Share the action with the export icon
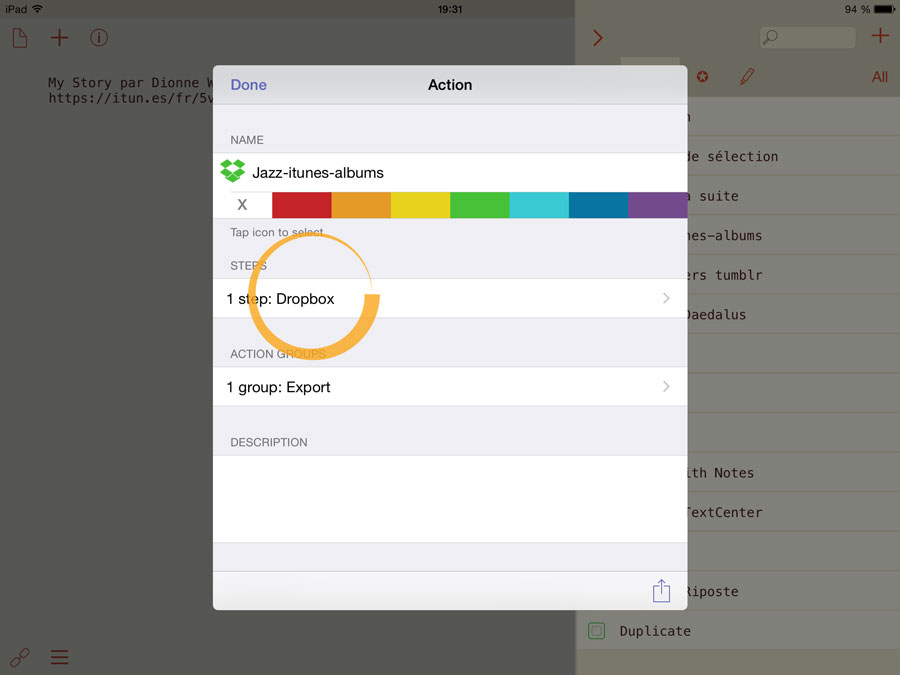 click(661, 591)
